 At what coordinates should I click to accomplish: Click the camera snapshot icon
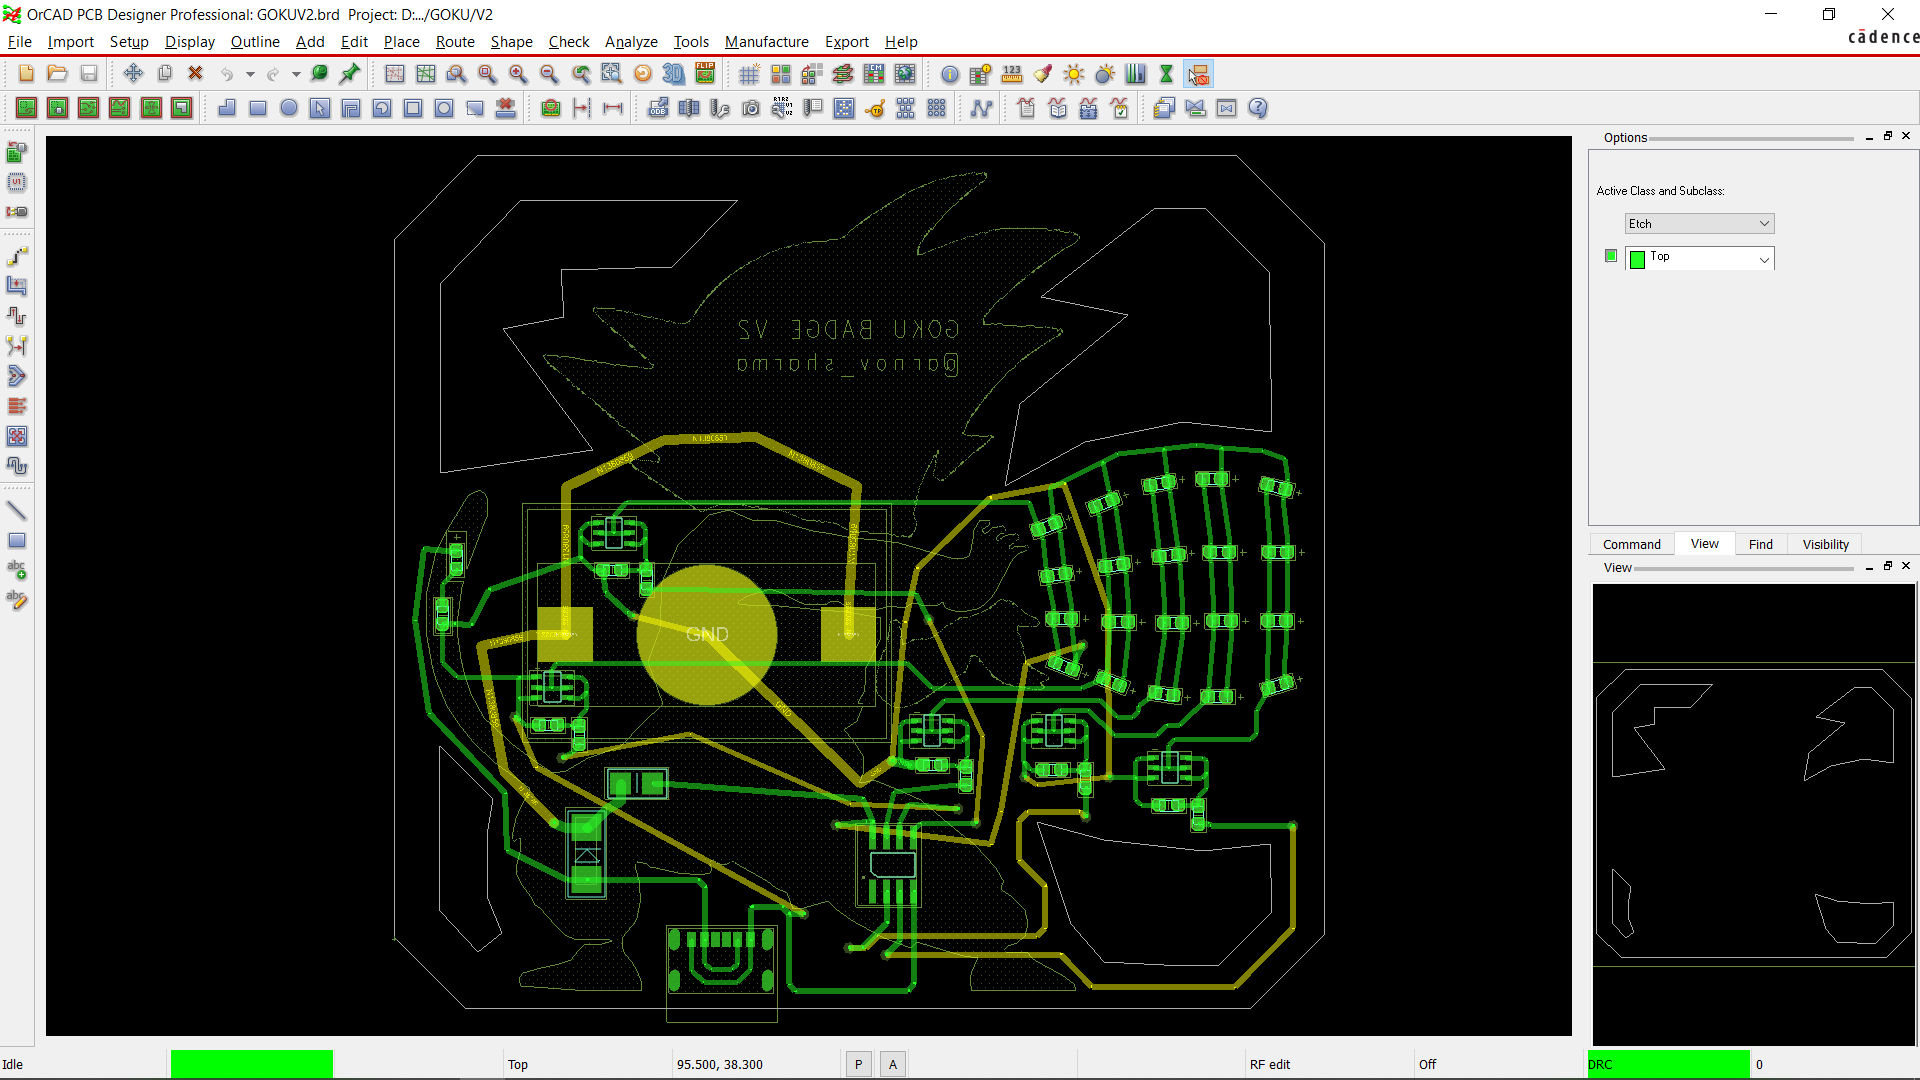(x=751, y=108)
